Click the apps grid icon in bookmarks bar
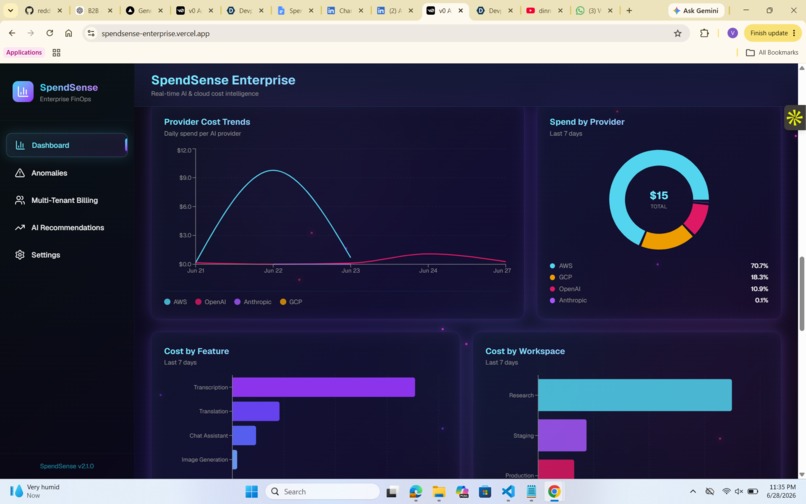The image size is (806, 504). tap(57, 52)
